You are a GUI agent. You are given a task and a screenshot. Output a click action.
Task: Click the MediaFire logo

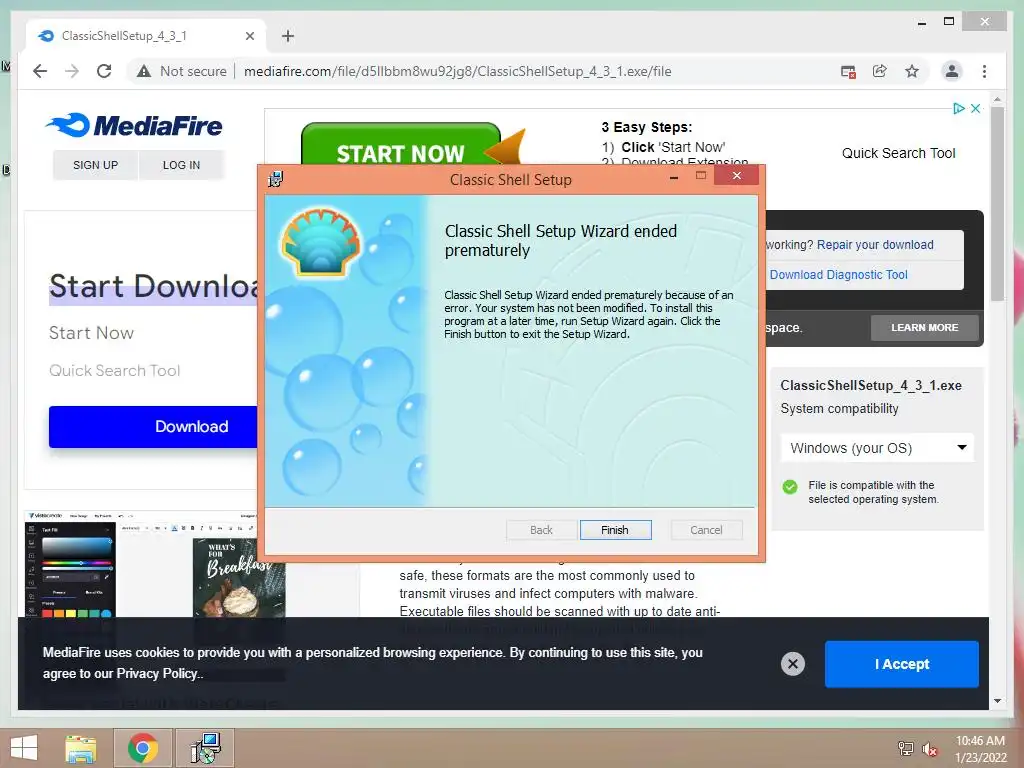point(135,125)
